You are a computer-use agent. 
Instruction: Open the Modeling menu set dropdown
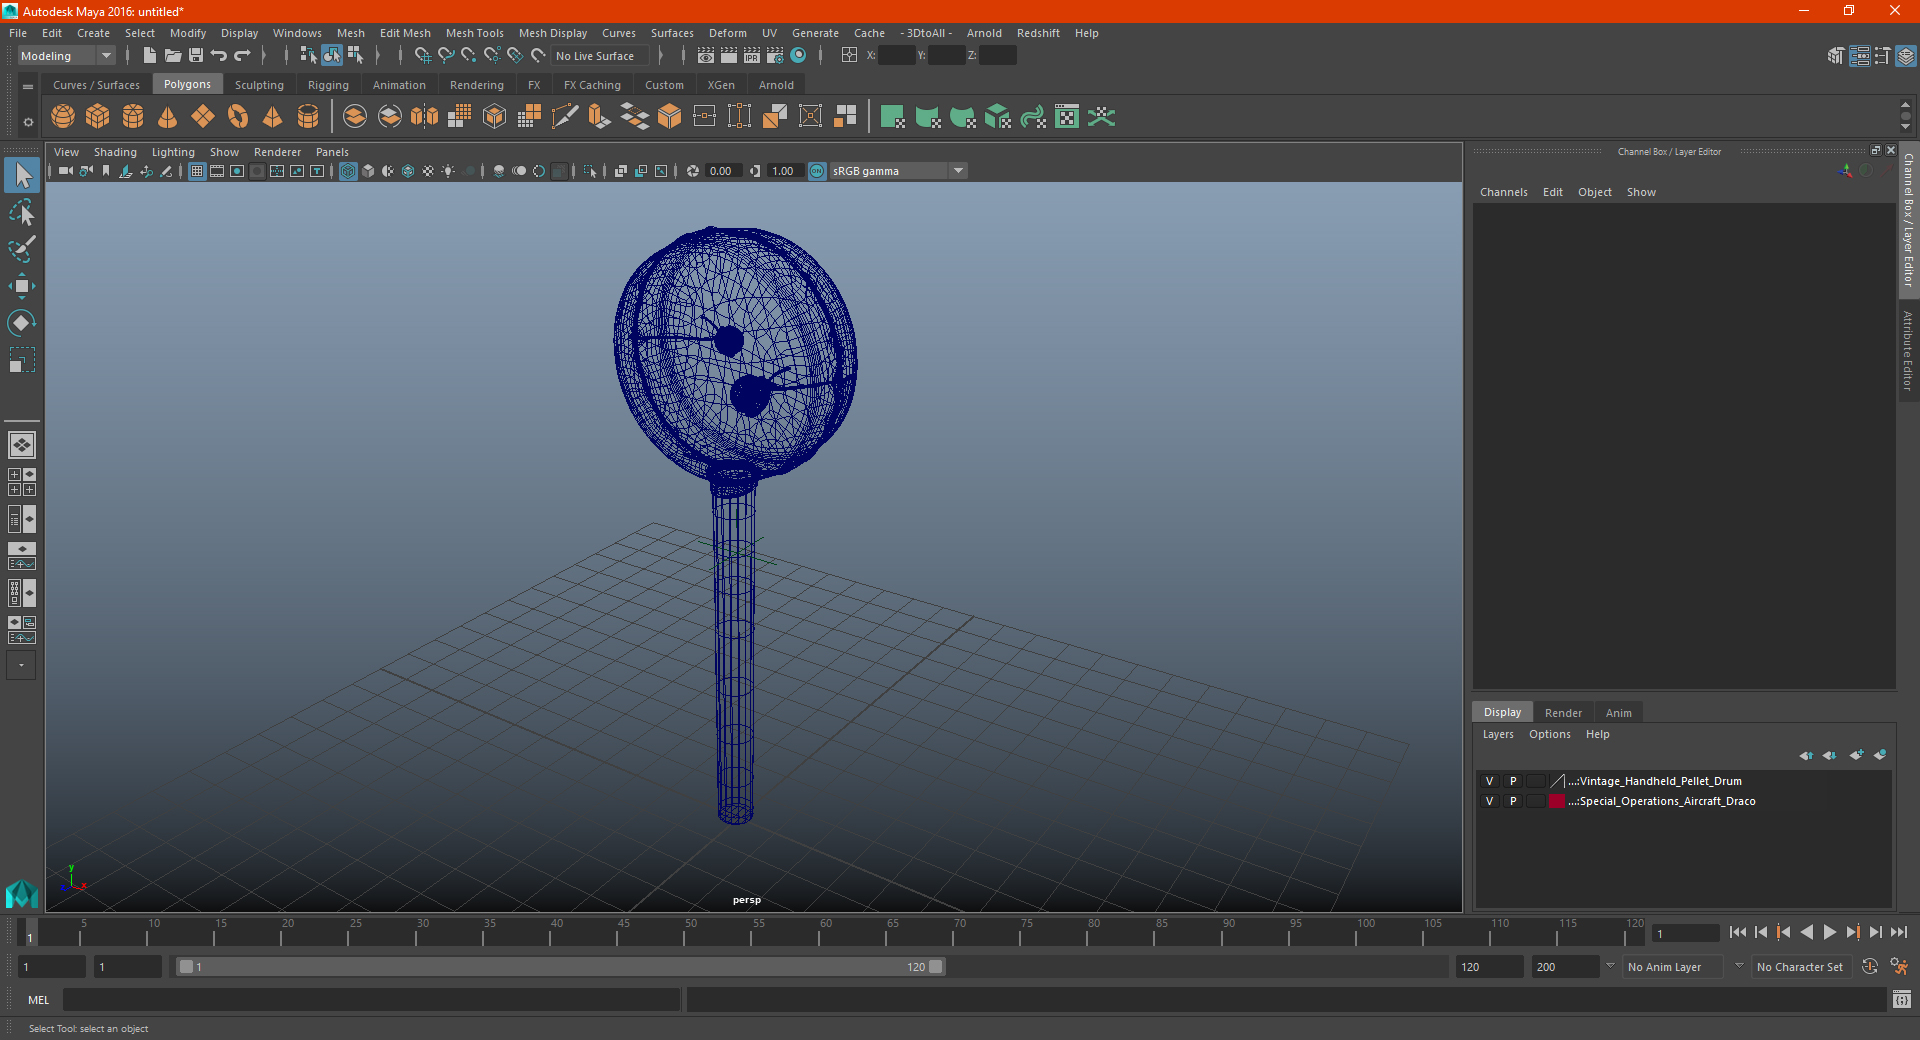point(67,56)
